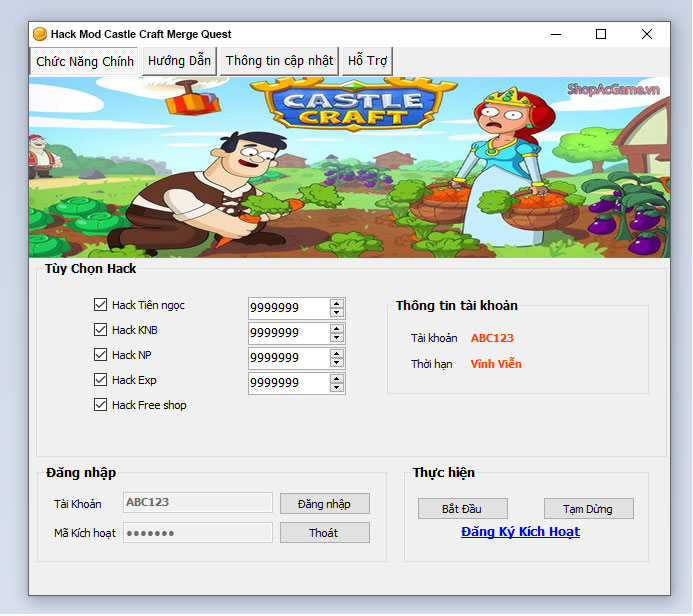Switch to the Chức Năng Chính tab
The image size is (693, 616).
84,61
